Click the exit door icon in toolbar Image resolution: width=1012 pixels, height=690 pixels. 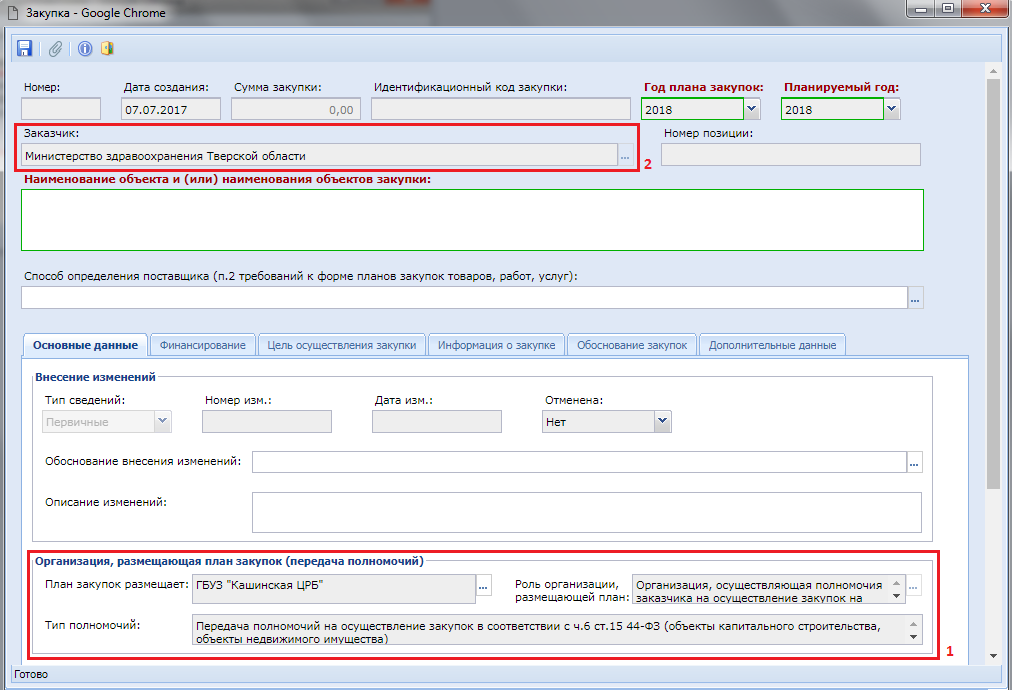coord(107,48)
